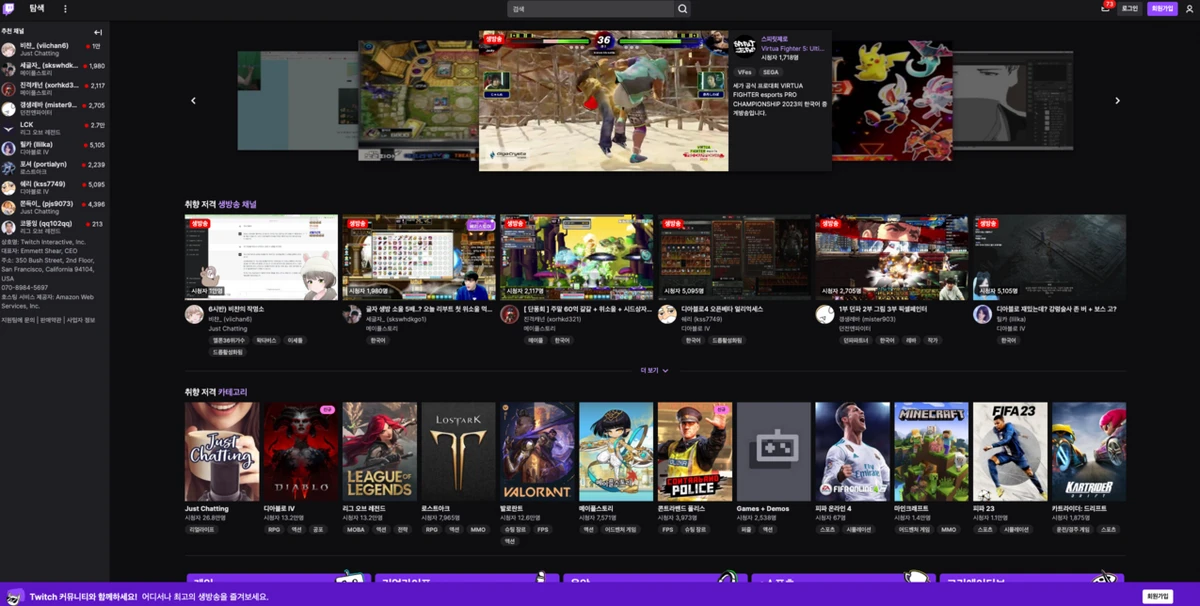This screenshot has height=606, width=1200.
Task: Open Just Chatting category cover
Action: pos(222,451)
